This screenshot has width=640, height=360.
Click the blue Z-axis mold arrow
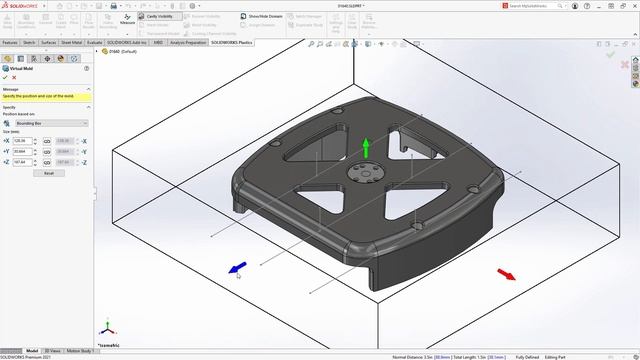[238, 267]
